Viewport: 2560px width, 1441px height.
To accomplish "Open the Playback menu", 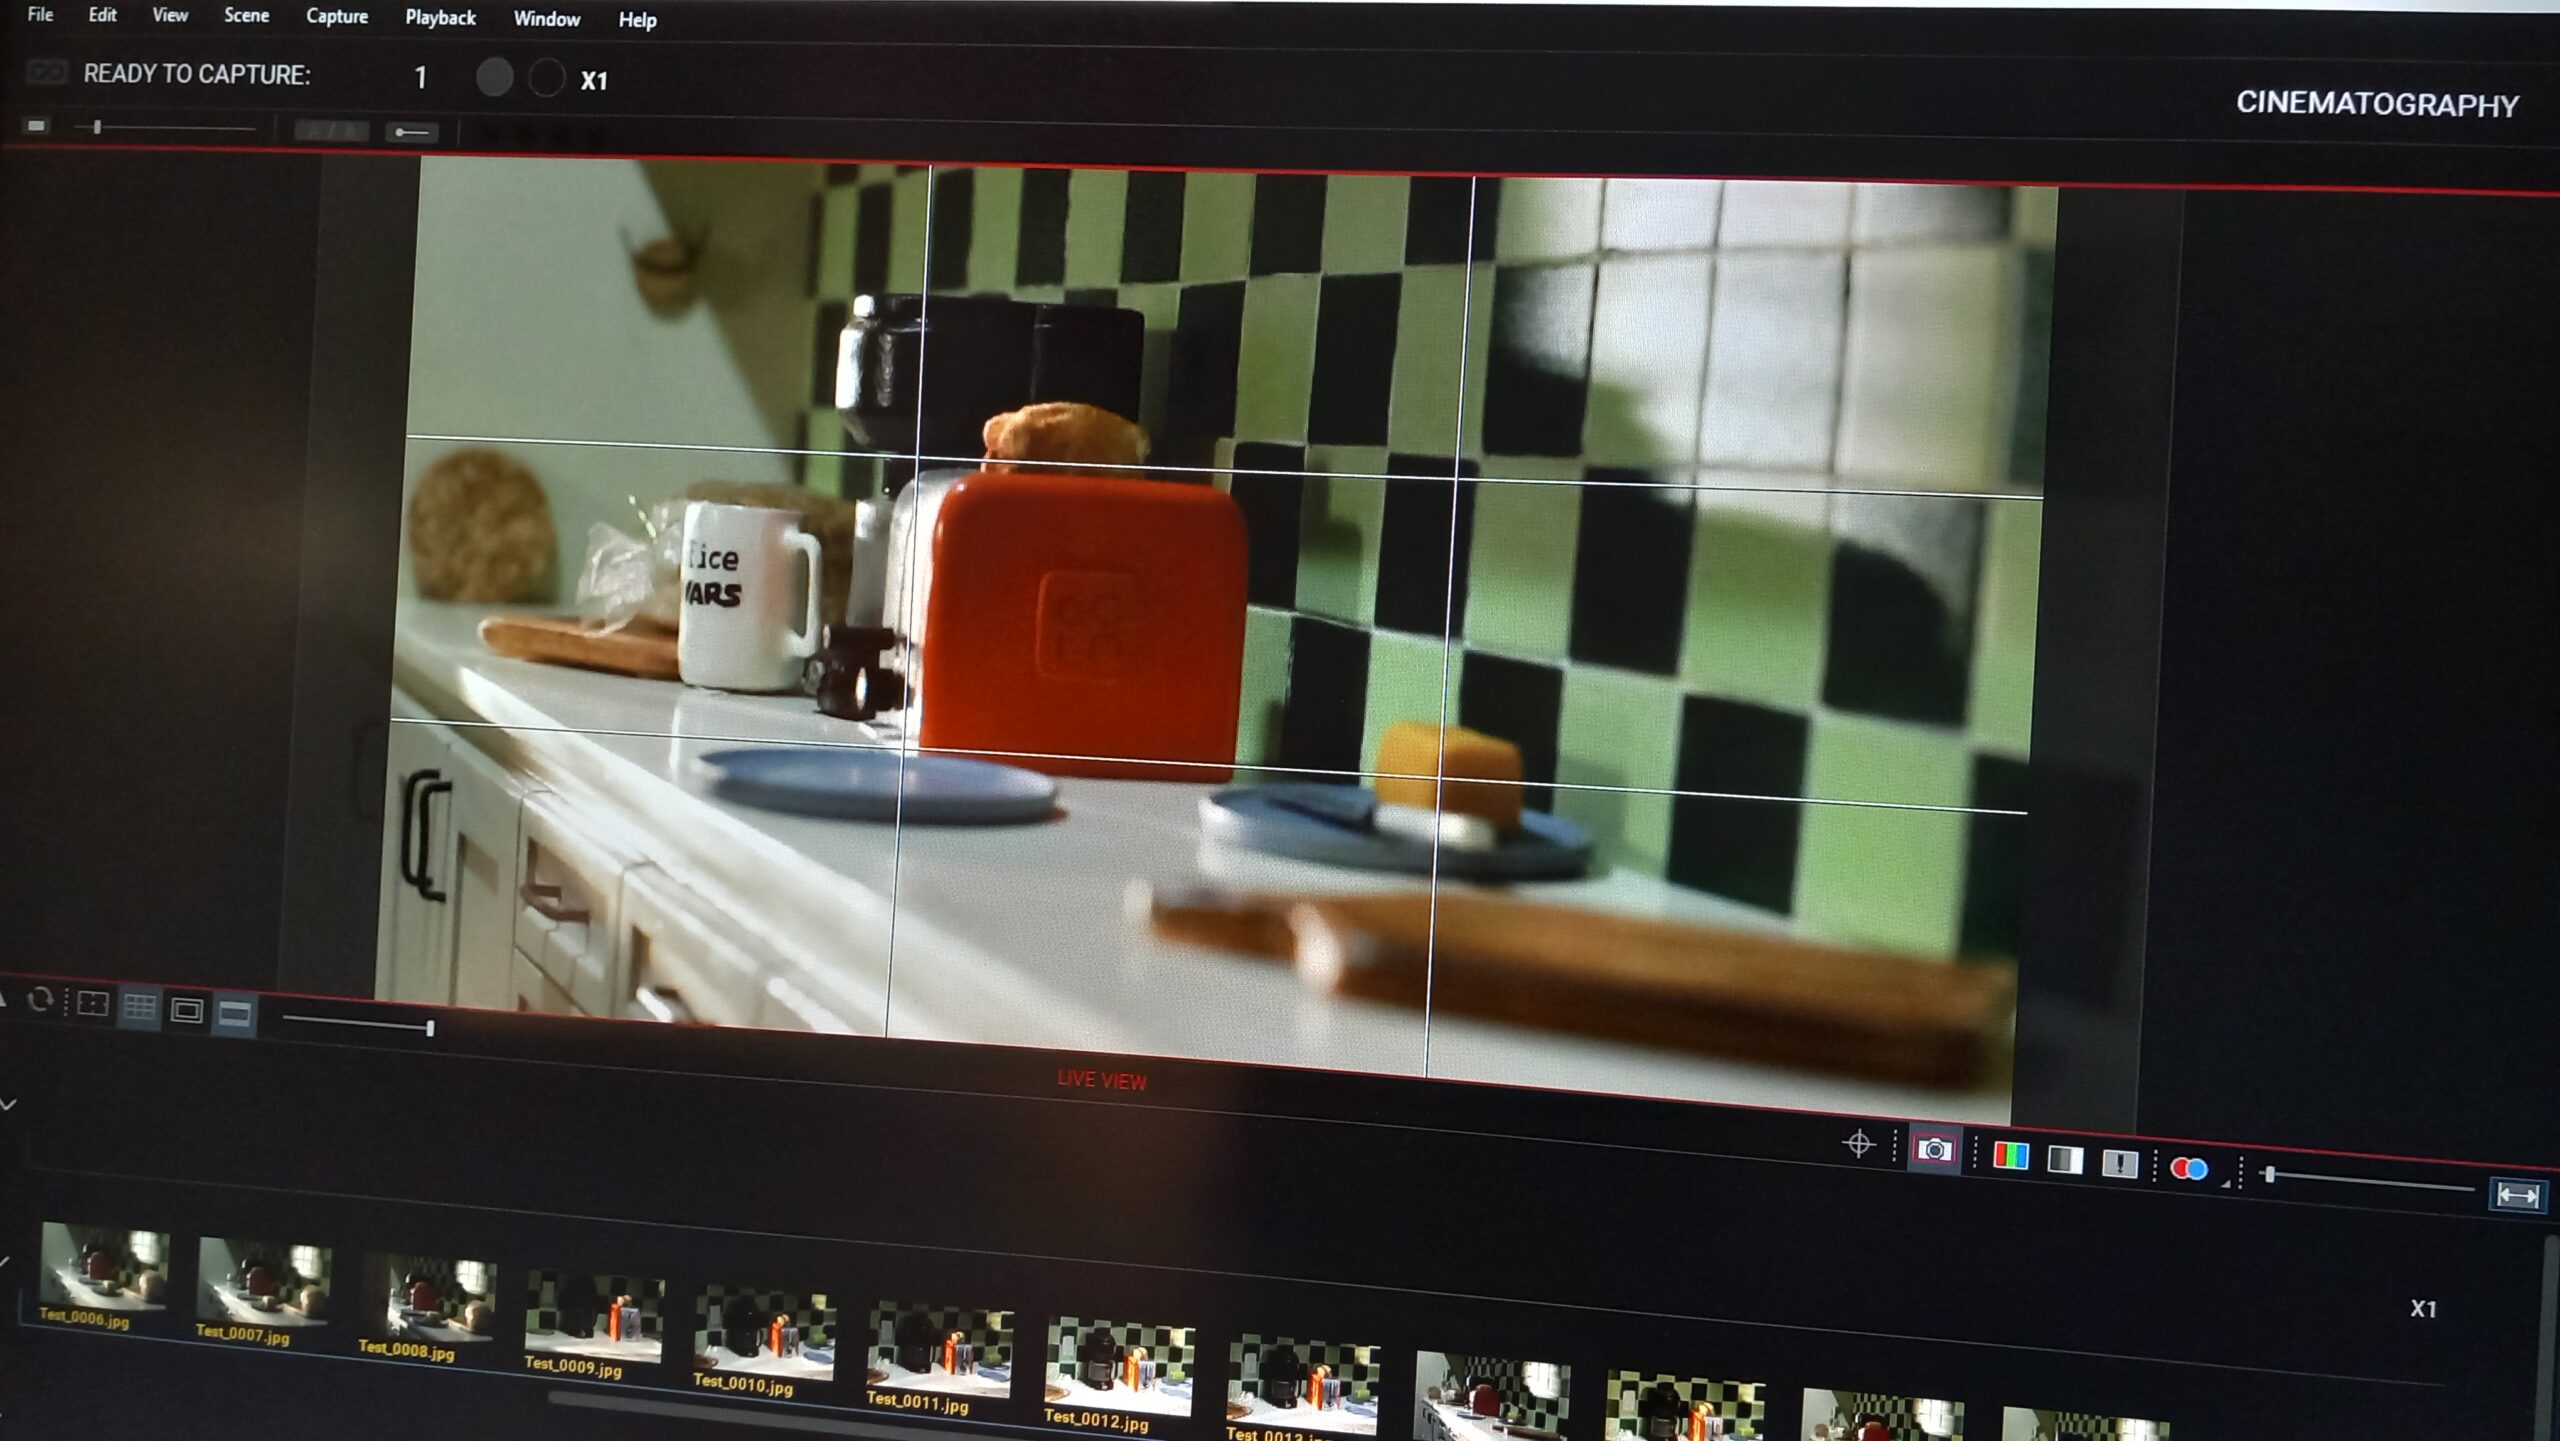I will coord(440,18).
